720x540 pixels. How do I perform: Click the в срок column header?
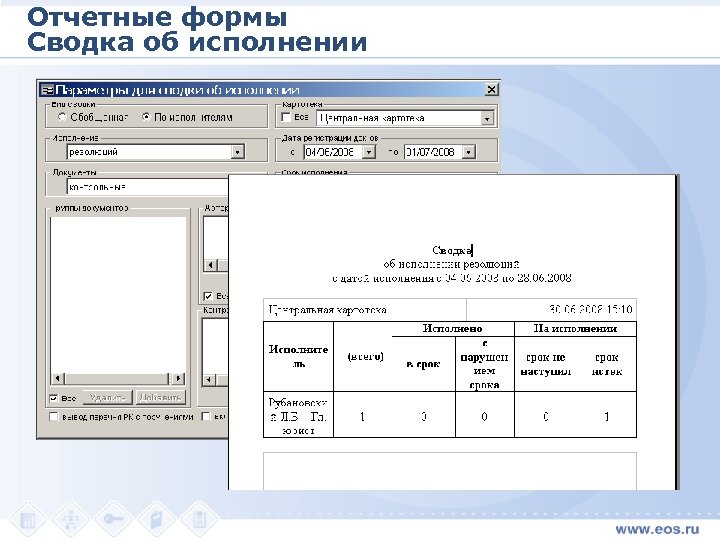pyautogui.click(x=423, y=365)
